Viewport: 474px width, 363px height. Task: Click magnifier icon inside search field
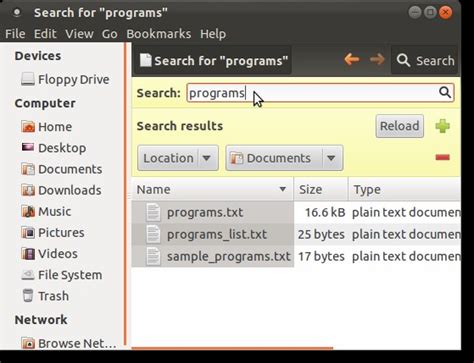pyautogui.click(x=445, y=92)
